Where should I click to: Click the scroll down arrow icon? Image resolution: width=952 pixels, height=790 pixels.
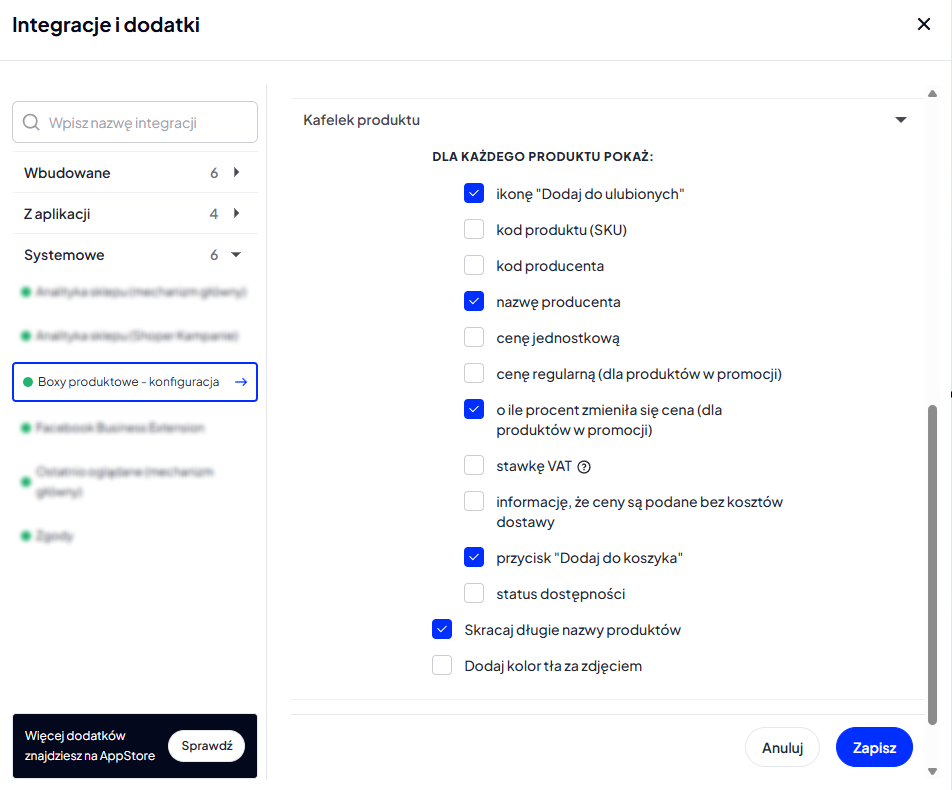click(x=933, y=772)
